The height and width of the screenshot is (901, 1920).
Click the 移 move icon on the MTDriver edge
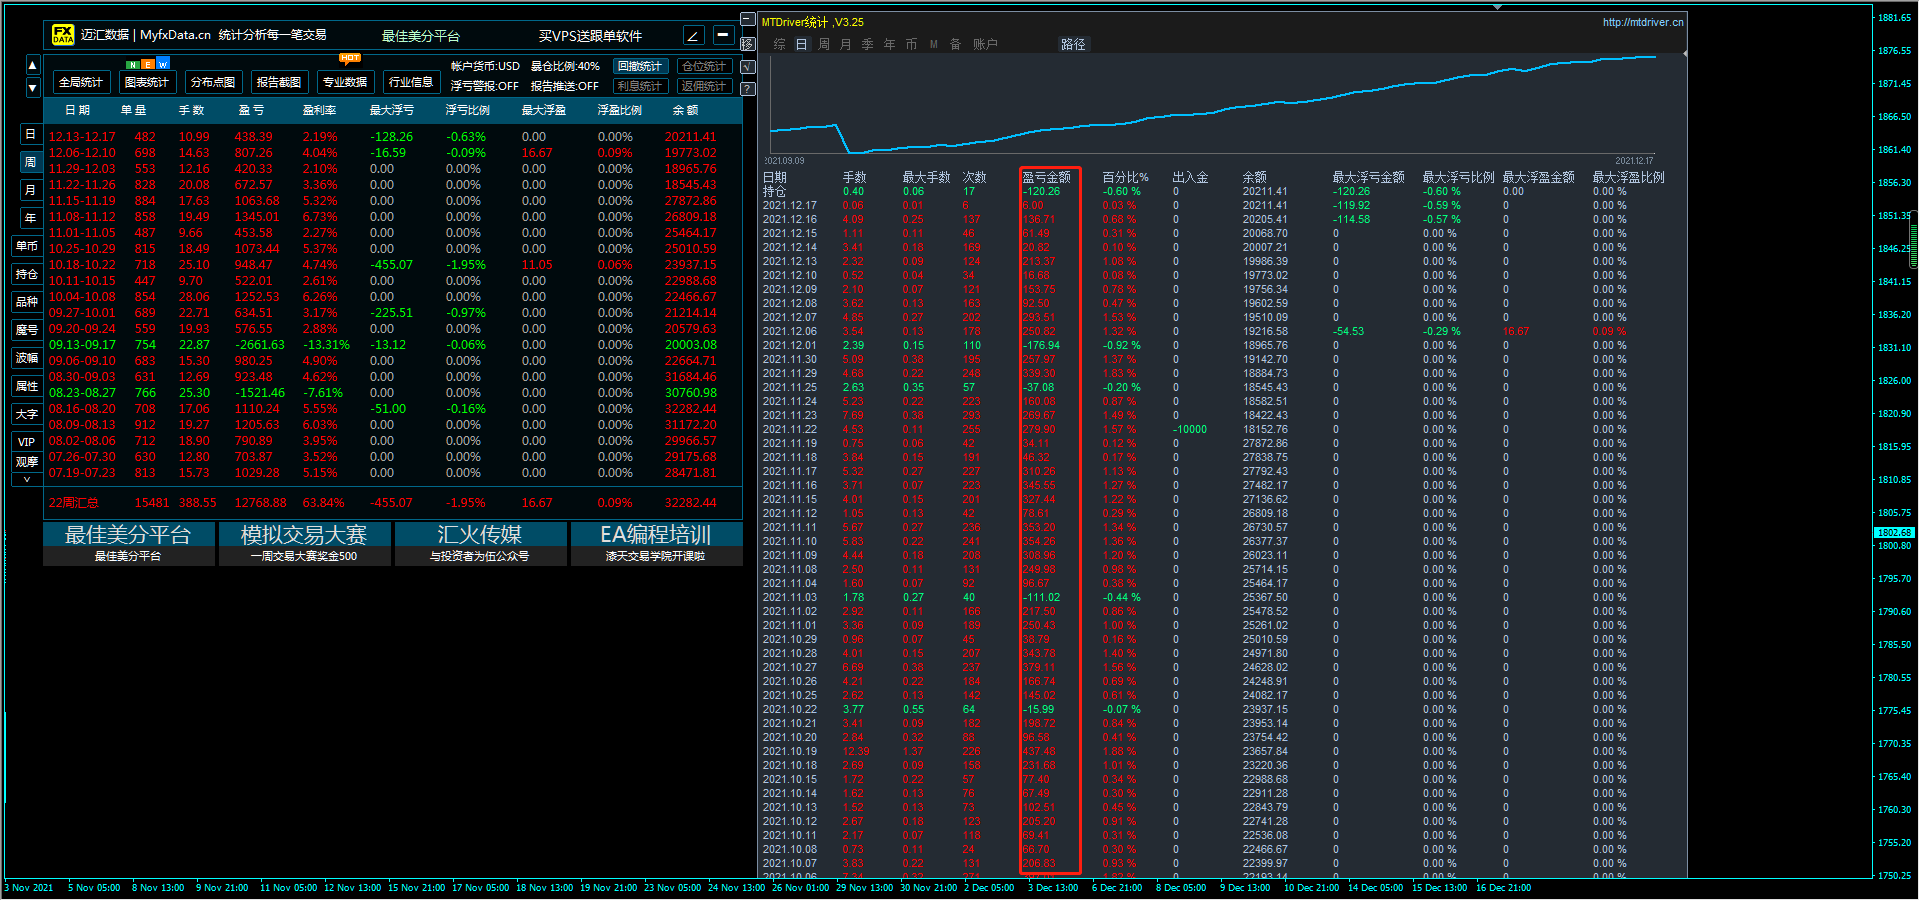[748, 44]
